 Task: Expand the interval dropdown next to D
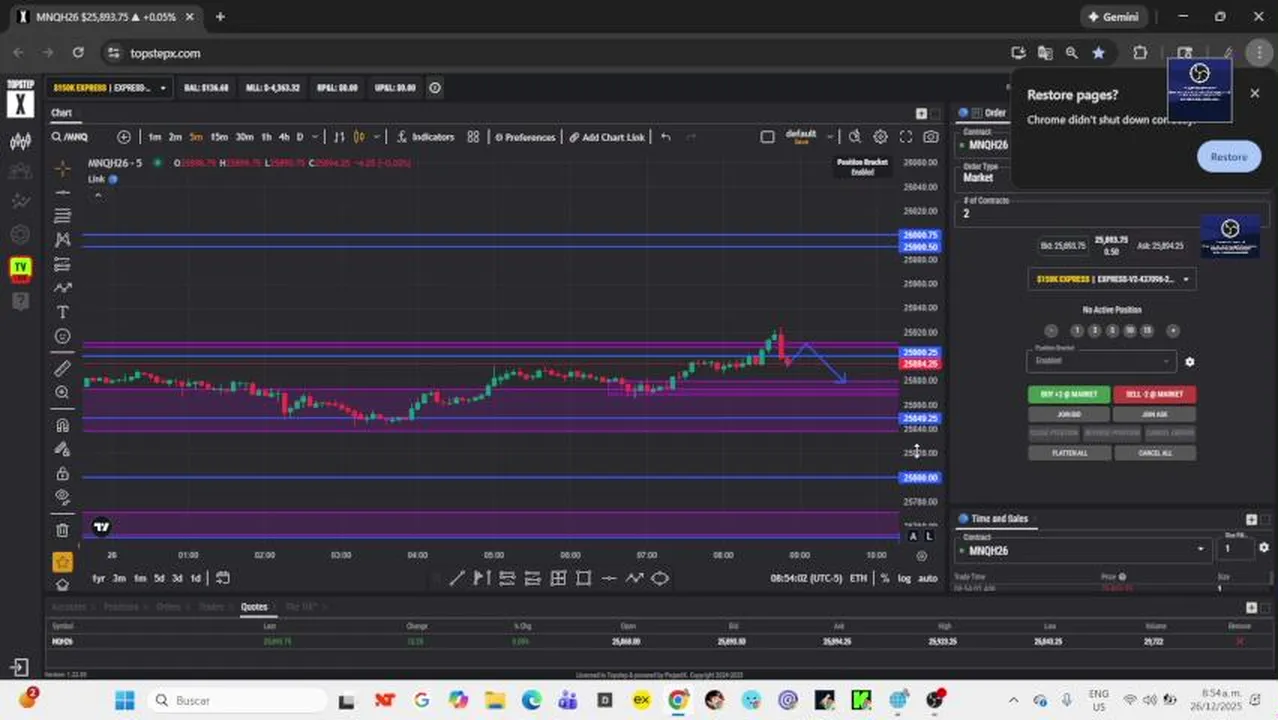(x=315, y=137)
